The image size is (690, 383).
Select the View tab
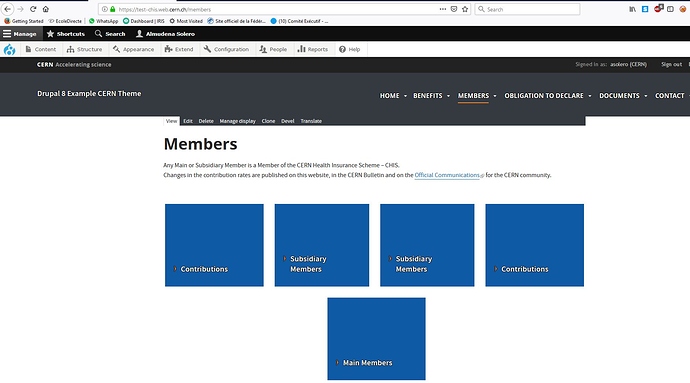coord(171,121)
